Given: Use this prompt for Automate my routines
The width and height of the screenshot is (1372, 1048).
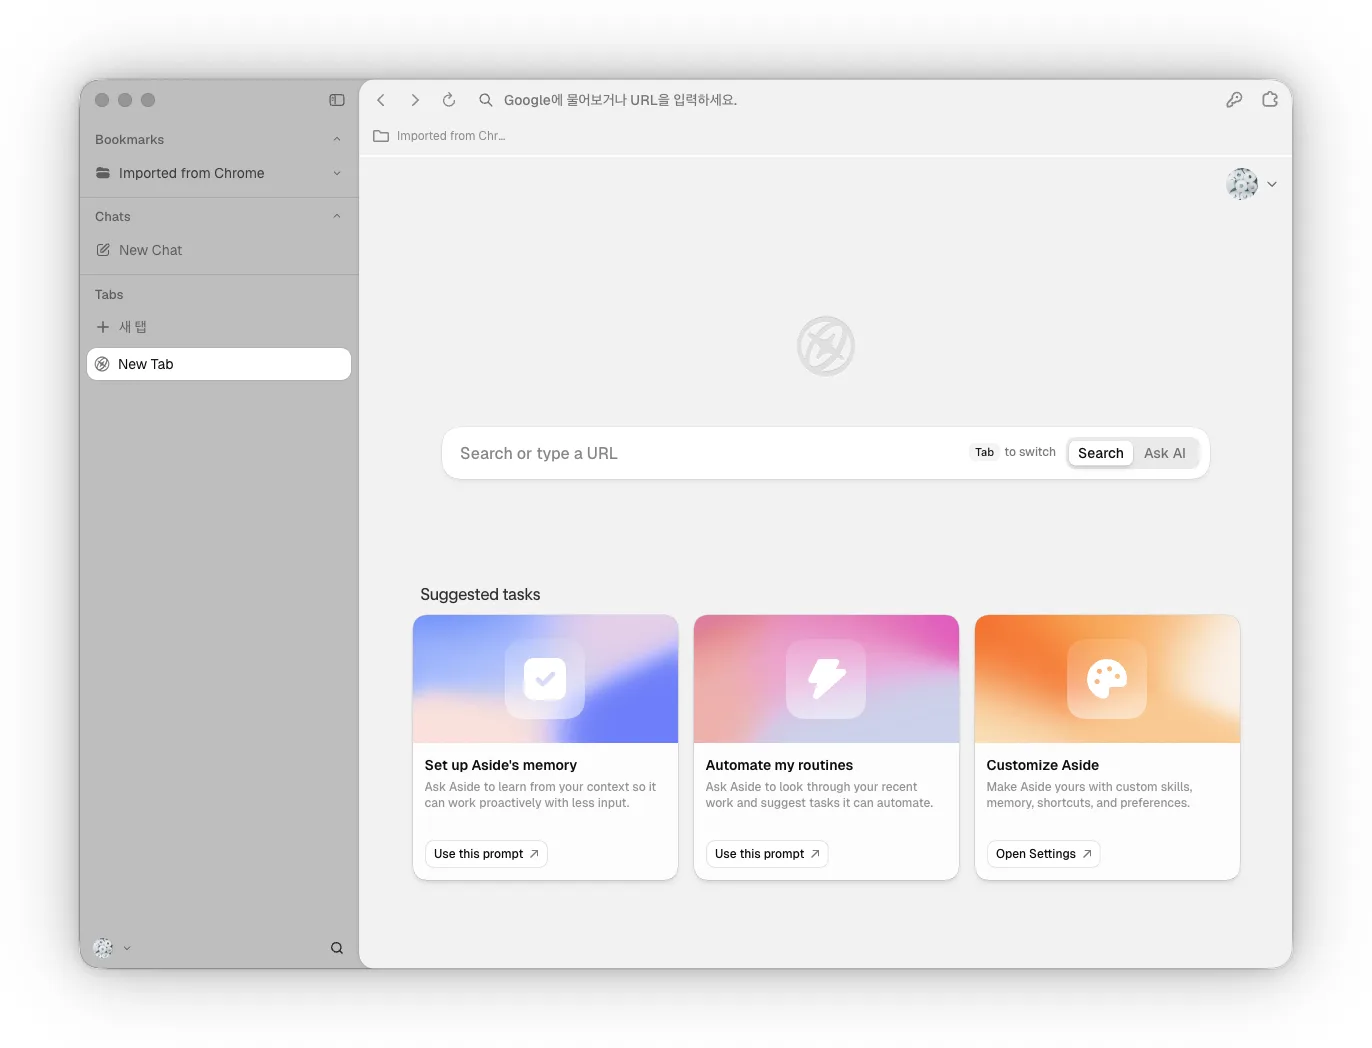Looking at the screenshot, I should [x=767, y=854].
